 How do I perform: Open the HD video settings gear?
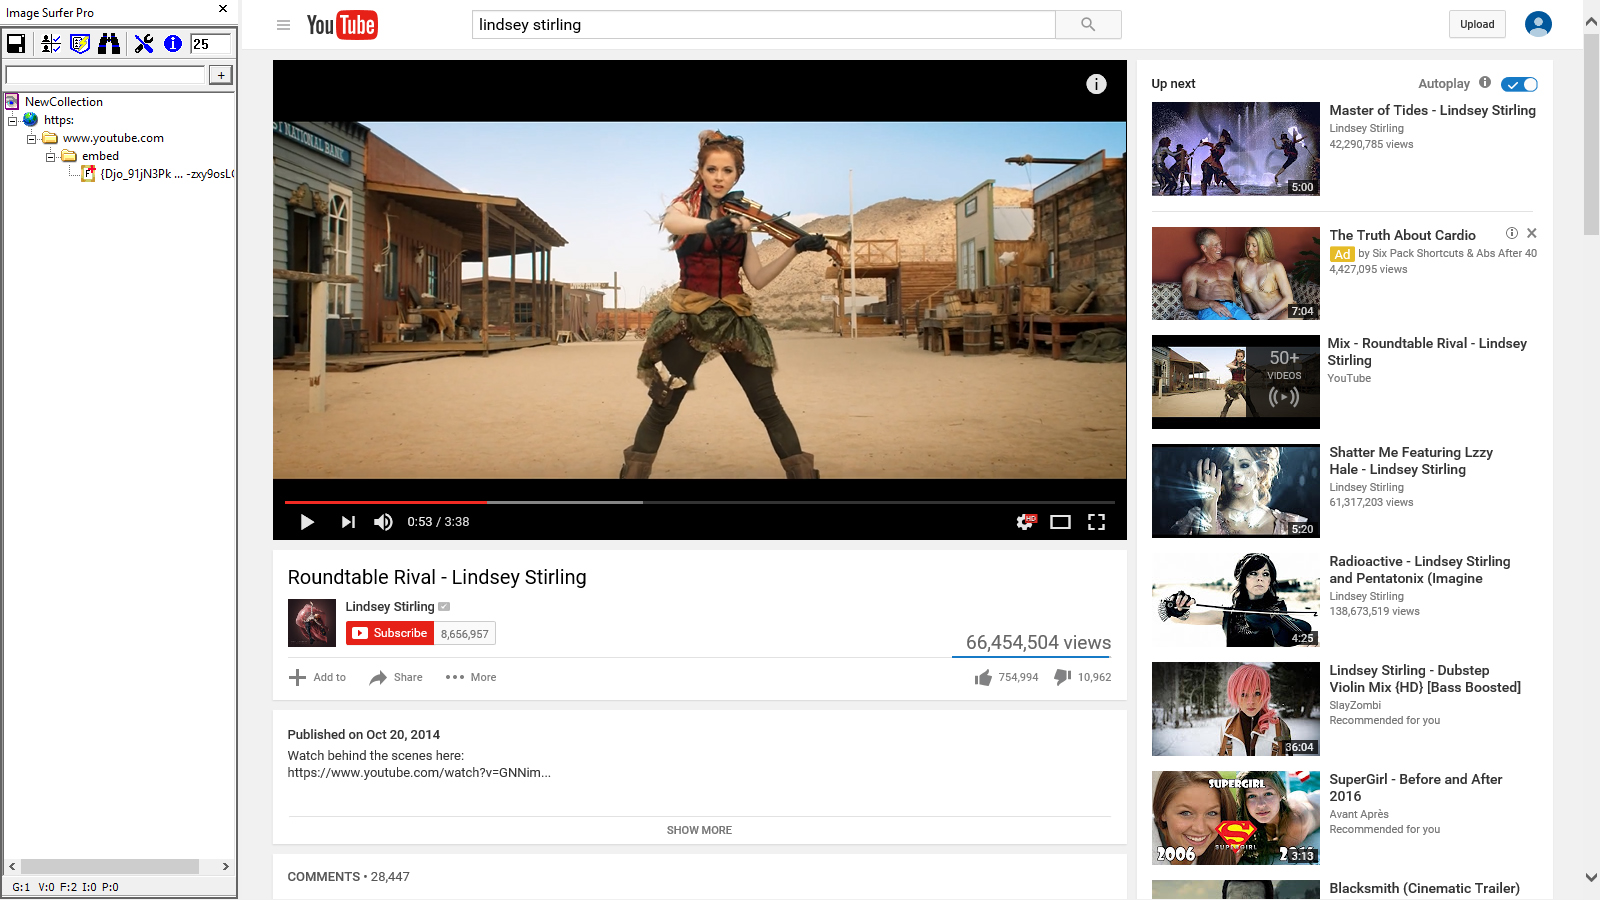(x=1026, y=522)
